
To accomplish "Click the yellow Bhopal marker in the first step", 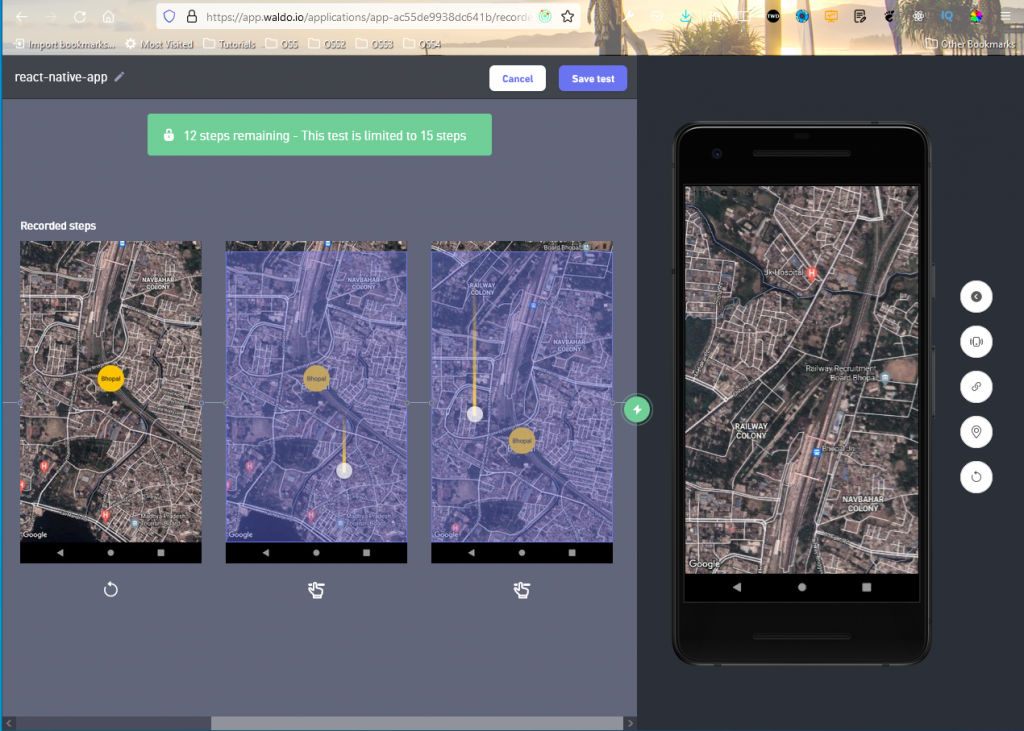I will pyautogui.click(x=110, y=378).
